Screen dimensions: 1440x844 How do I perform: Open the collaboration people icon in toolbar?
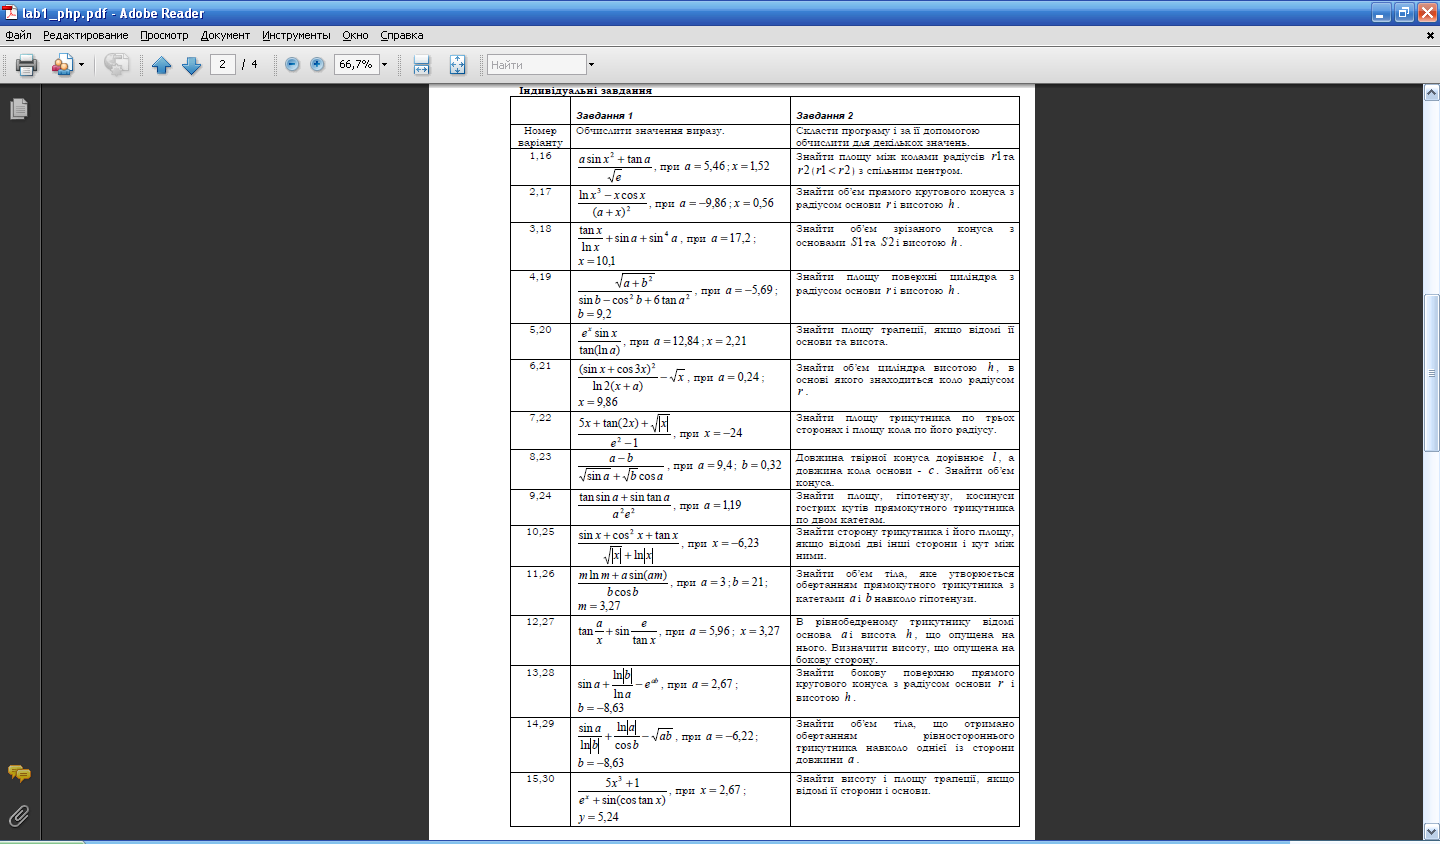[x=62, y=65]
